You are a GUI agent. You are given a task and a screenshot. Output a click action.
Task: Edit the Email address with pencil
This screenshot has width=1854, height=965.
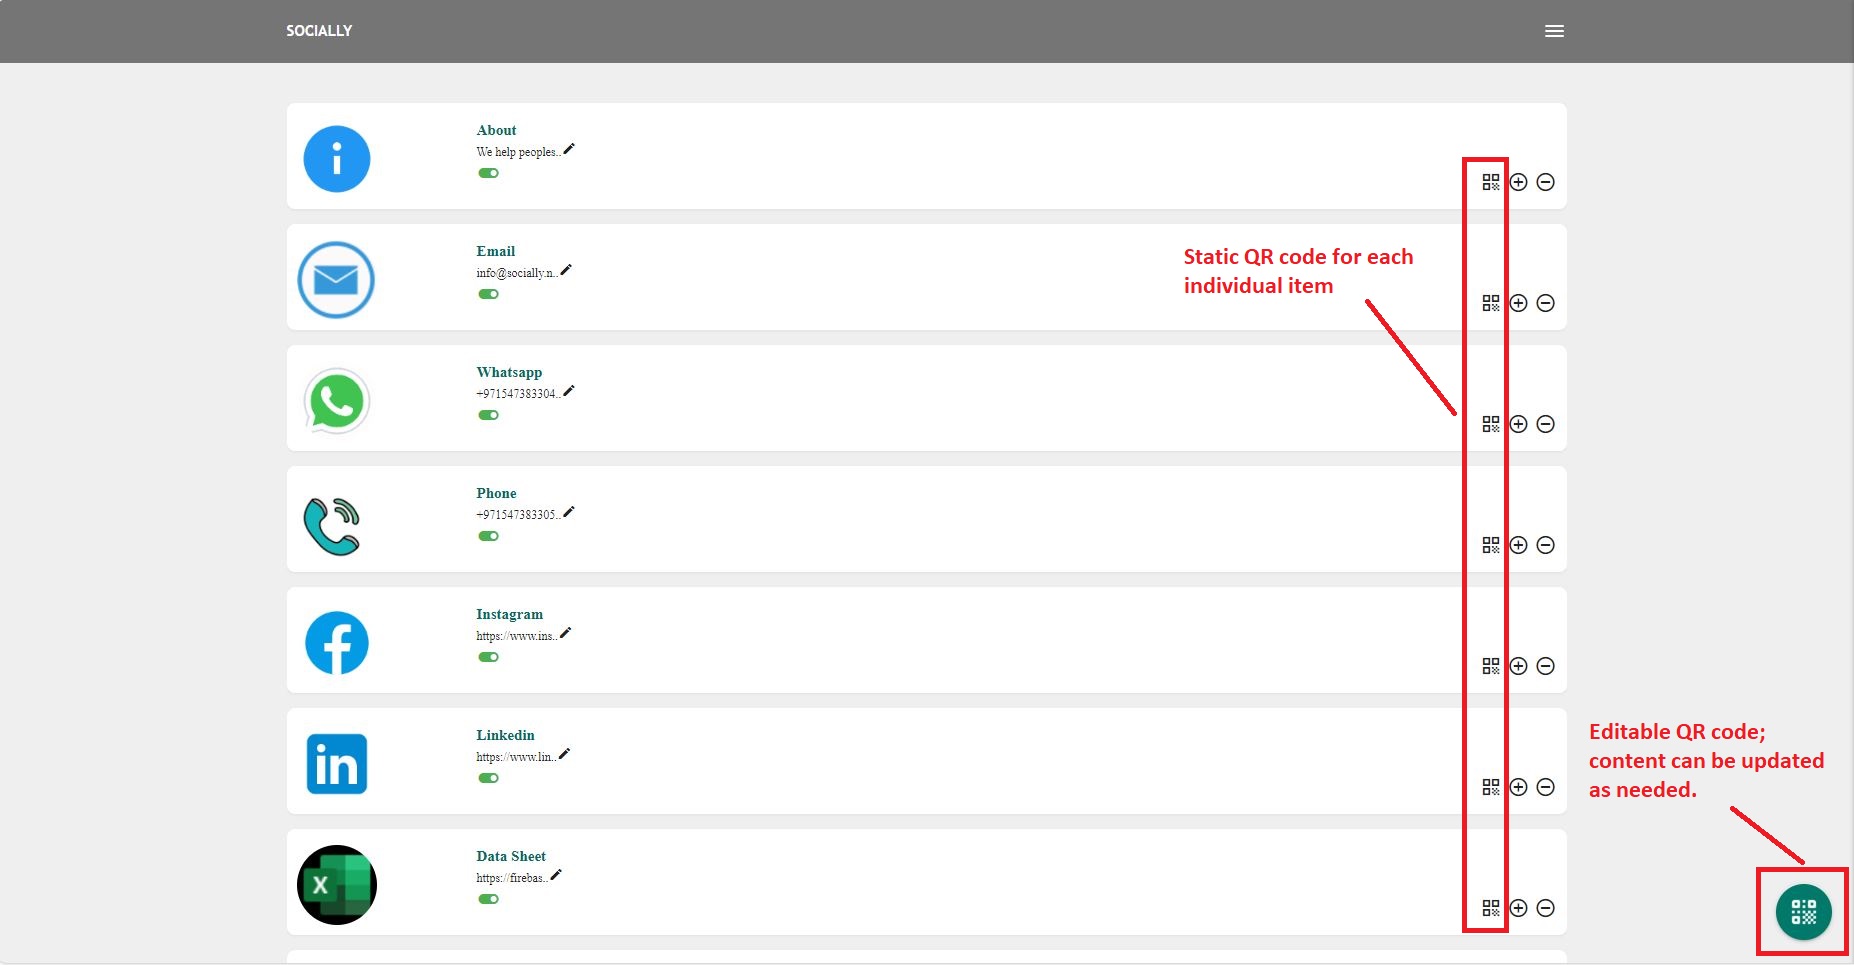(x=566, y=270)
